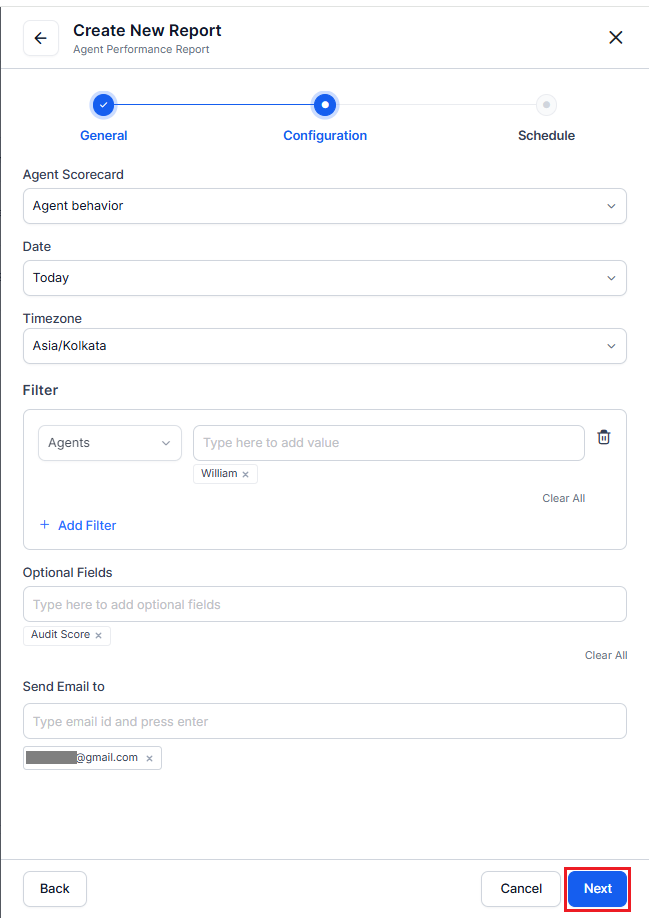Click the Next button
Viewport: 649px width, 918px height.
click(596, 888)
